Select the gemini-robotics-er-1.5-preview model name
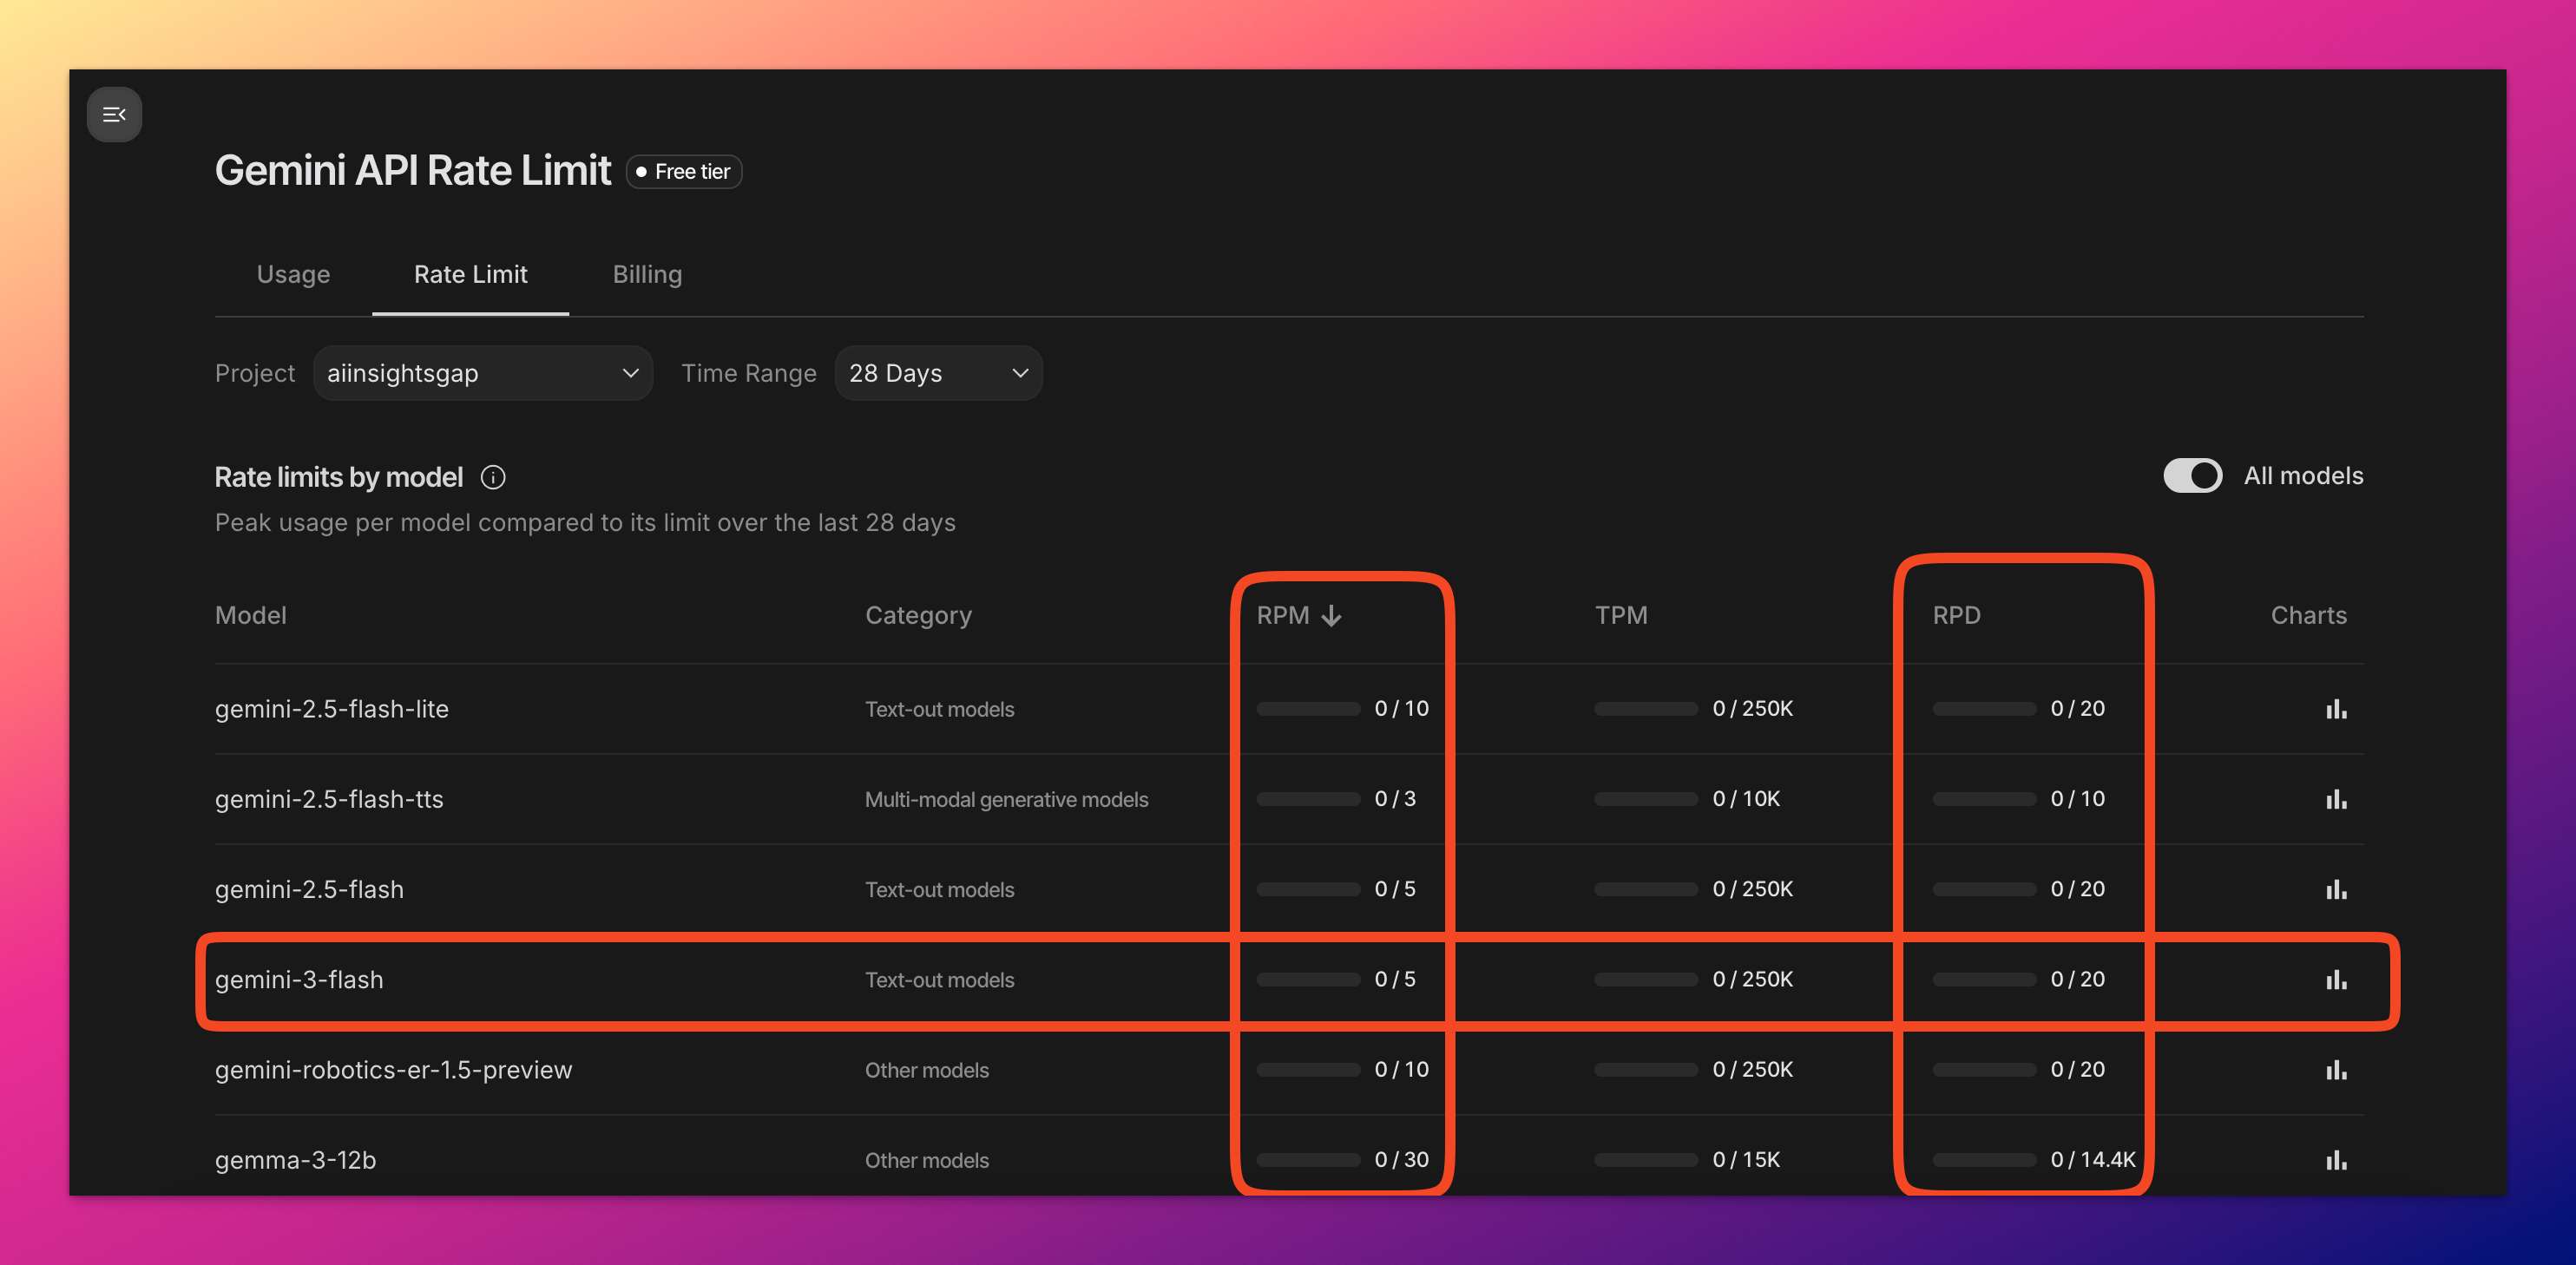 click(393, 1070)
